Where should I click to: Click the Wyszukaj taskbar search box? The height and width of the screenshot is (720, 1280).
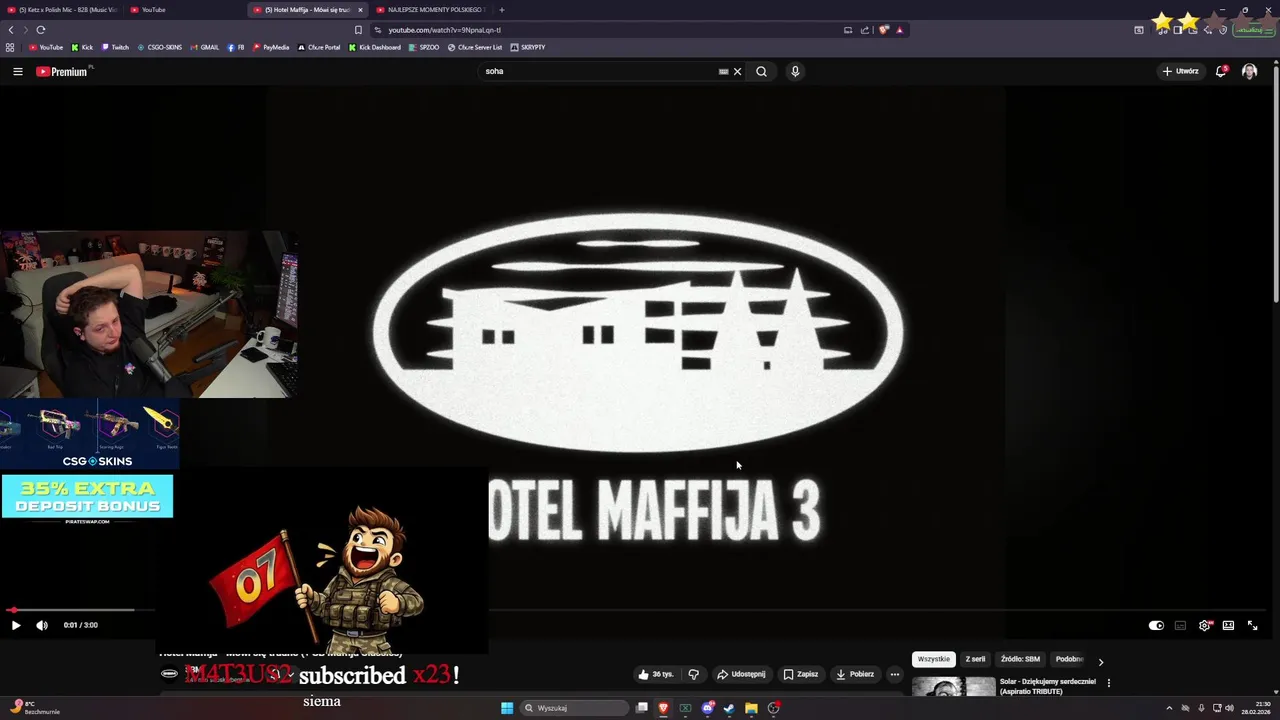click(x=574, y=708)
